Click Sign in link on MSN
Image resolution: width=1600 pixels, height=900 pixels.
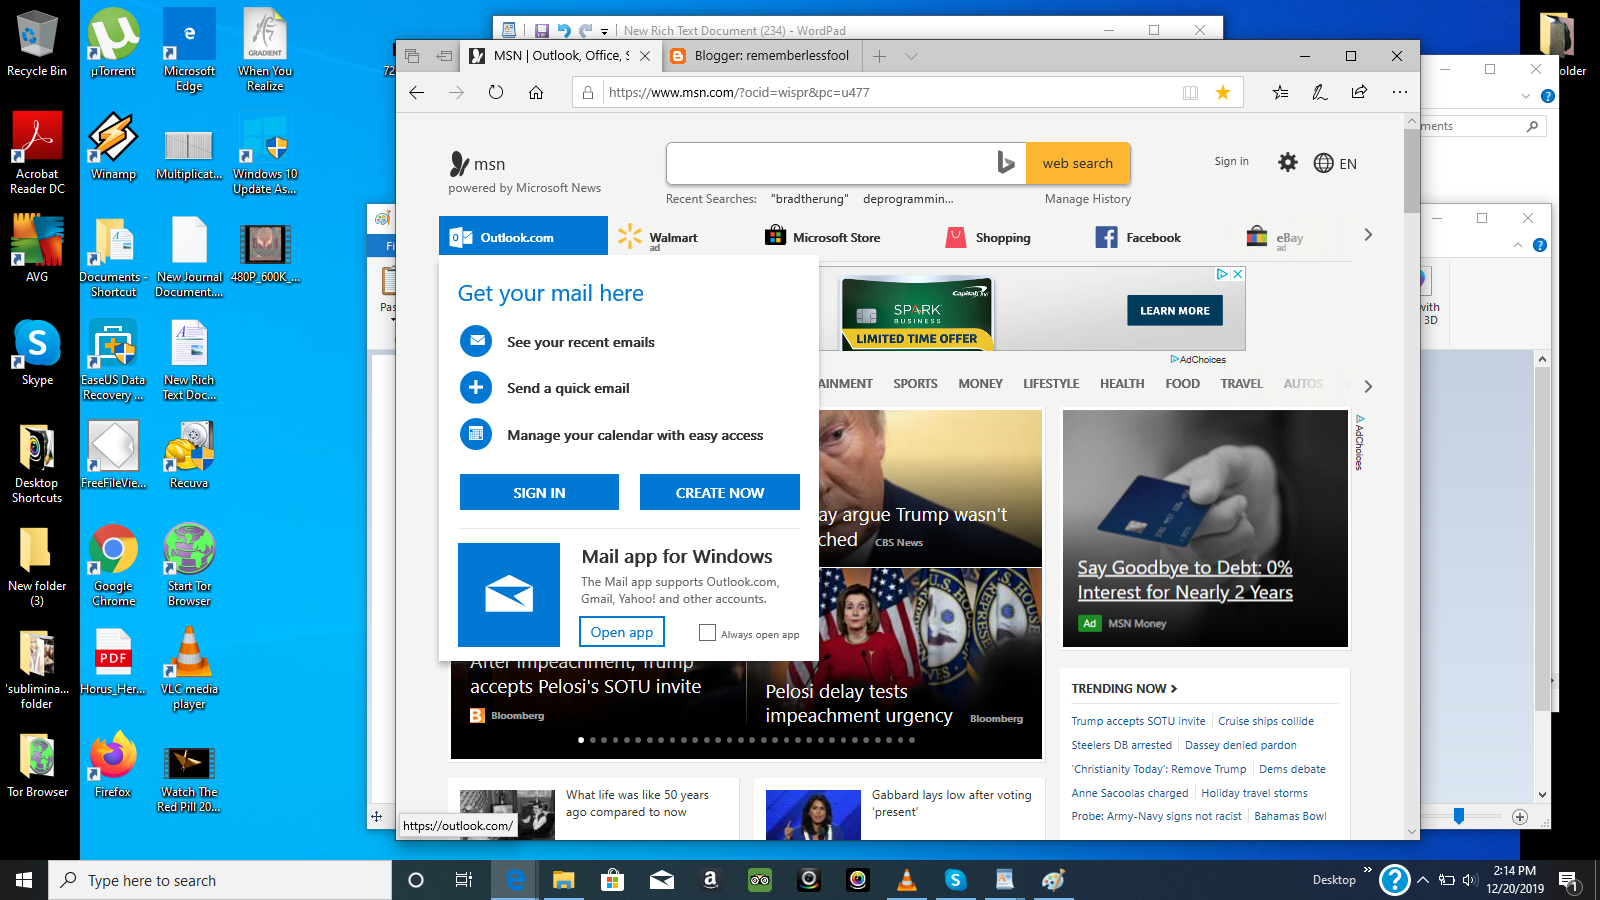1231,161
